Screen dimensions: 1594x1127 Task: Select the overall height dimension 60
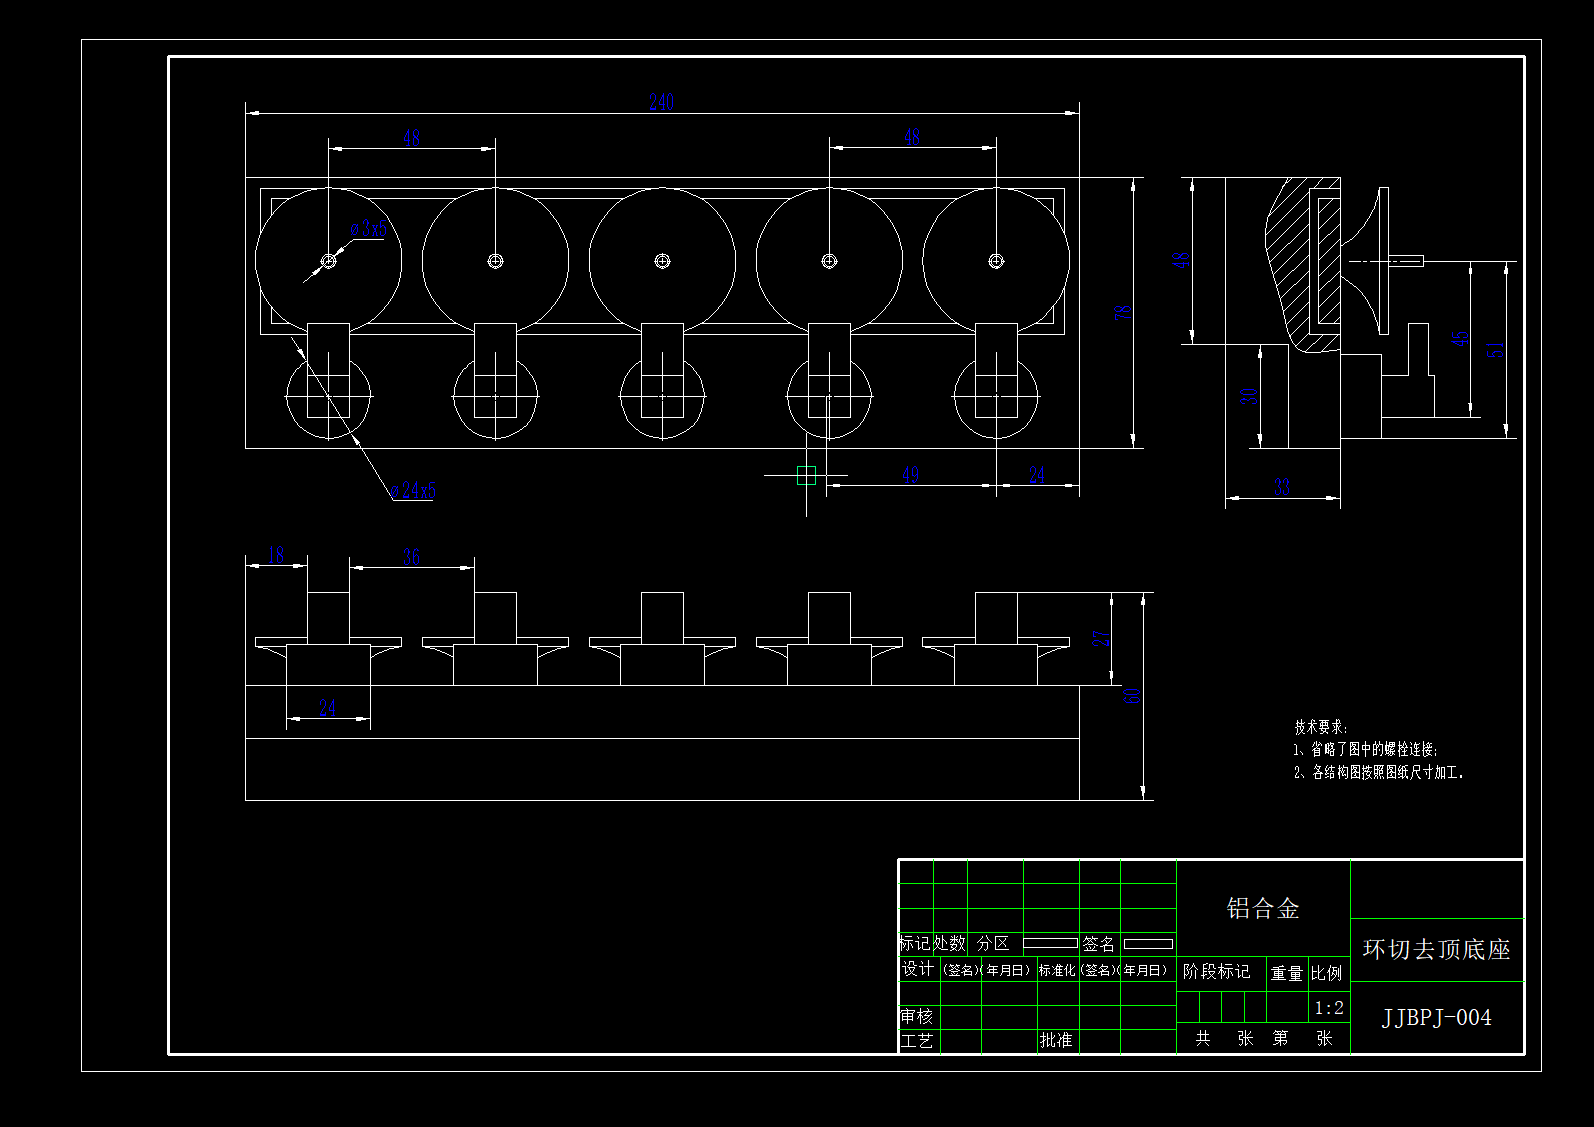click(x=1132, y=696)
